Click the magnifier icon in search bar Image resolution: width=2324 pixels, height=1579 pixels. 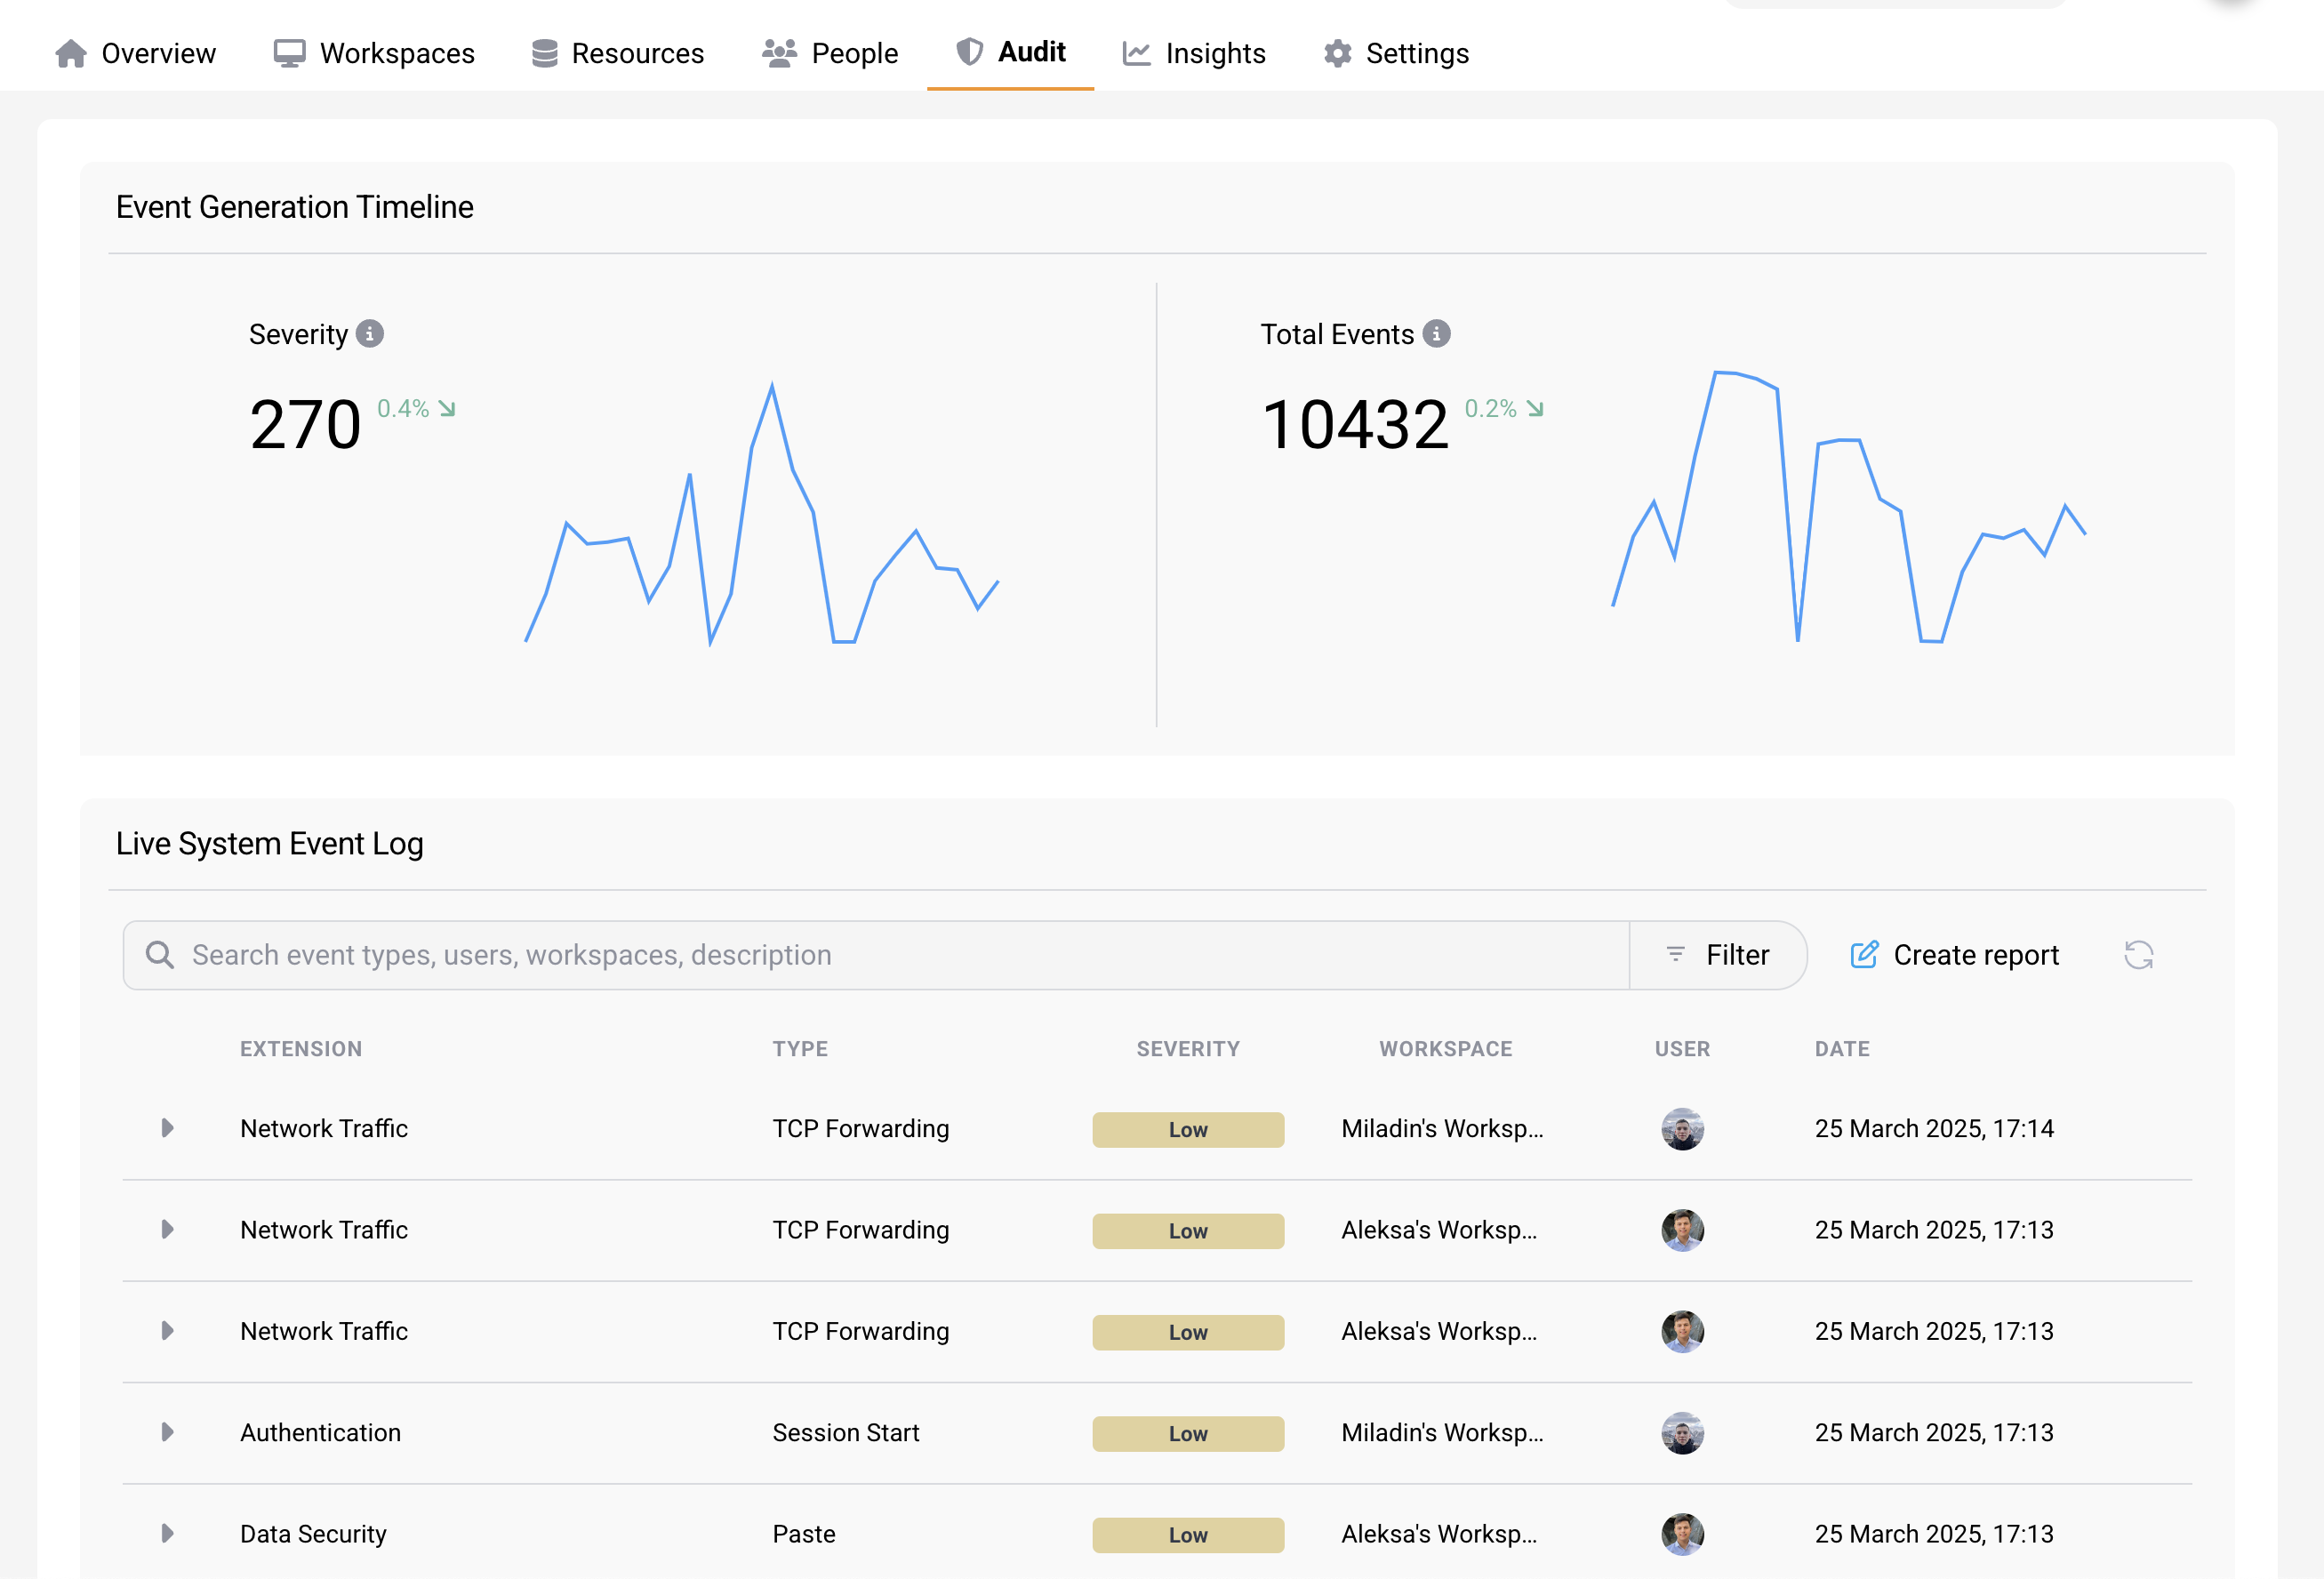coord(160,955)
